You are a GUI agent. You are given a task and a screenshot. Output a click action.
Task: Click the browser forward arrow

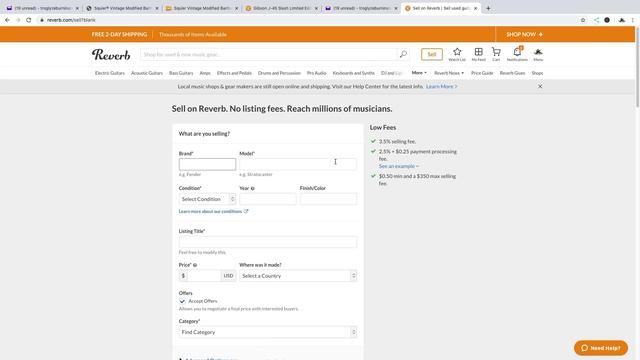pos(18,20)
